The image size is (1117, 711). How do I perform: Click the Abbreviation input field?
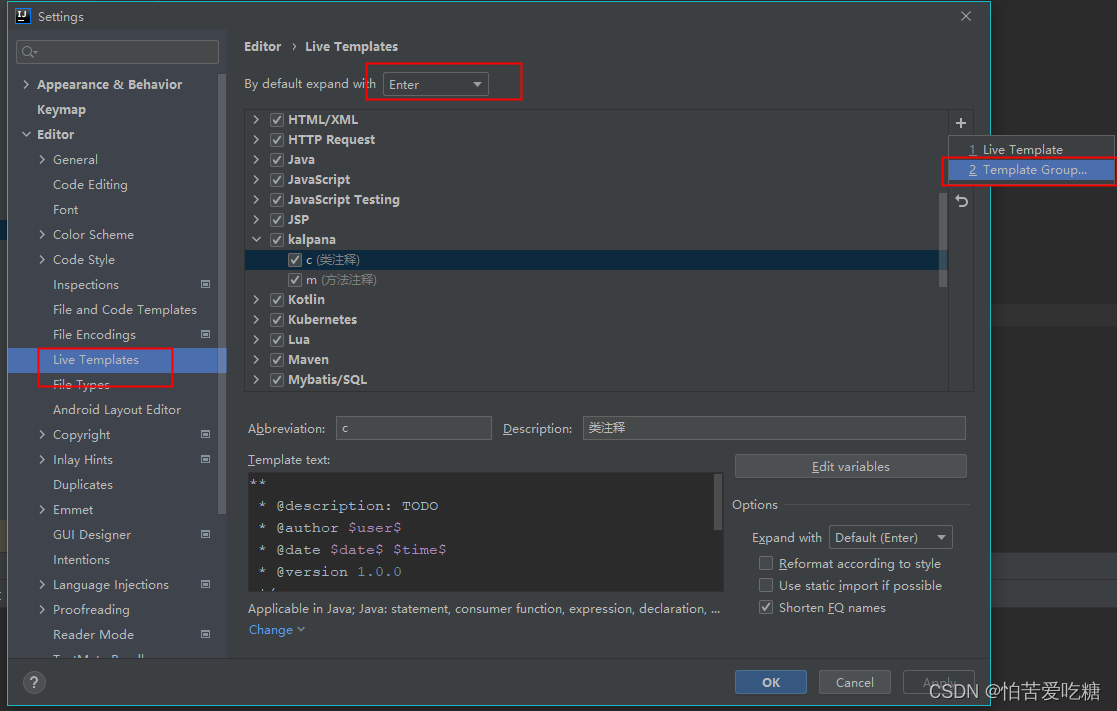click(x=414, y=428)
